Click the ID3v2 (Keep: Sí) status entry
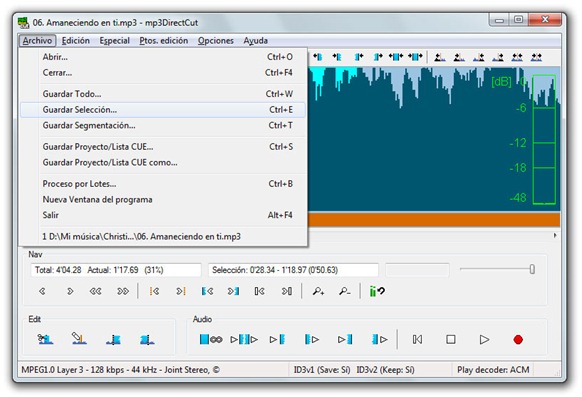582x397 pixels. pyautogui.click(x=385, y=370)
